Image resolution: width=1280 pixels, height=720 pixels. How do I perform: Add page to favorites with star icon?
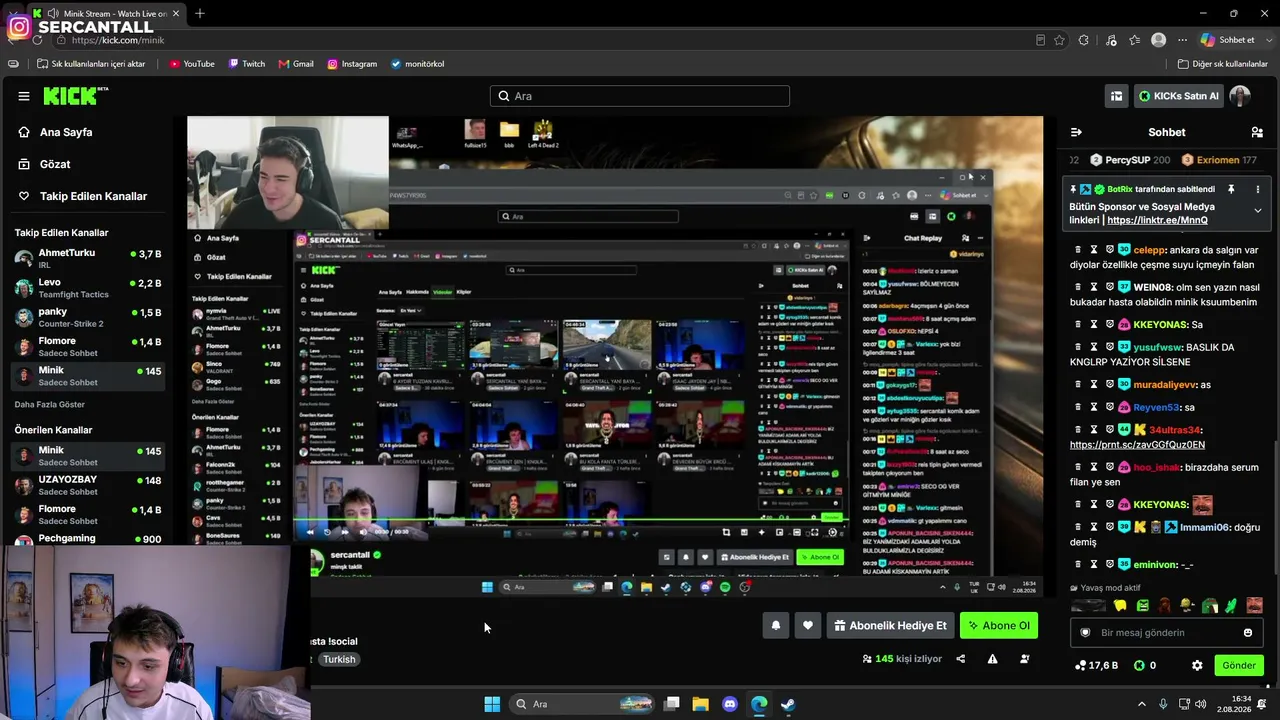[x=1059, y=40]
